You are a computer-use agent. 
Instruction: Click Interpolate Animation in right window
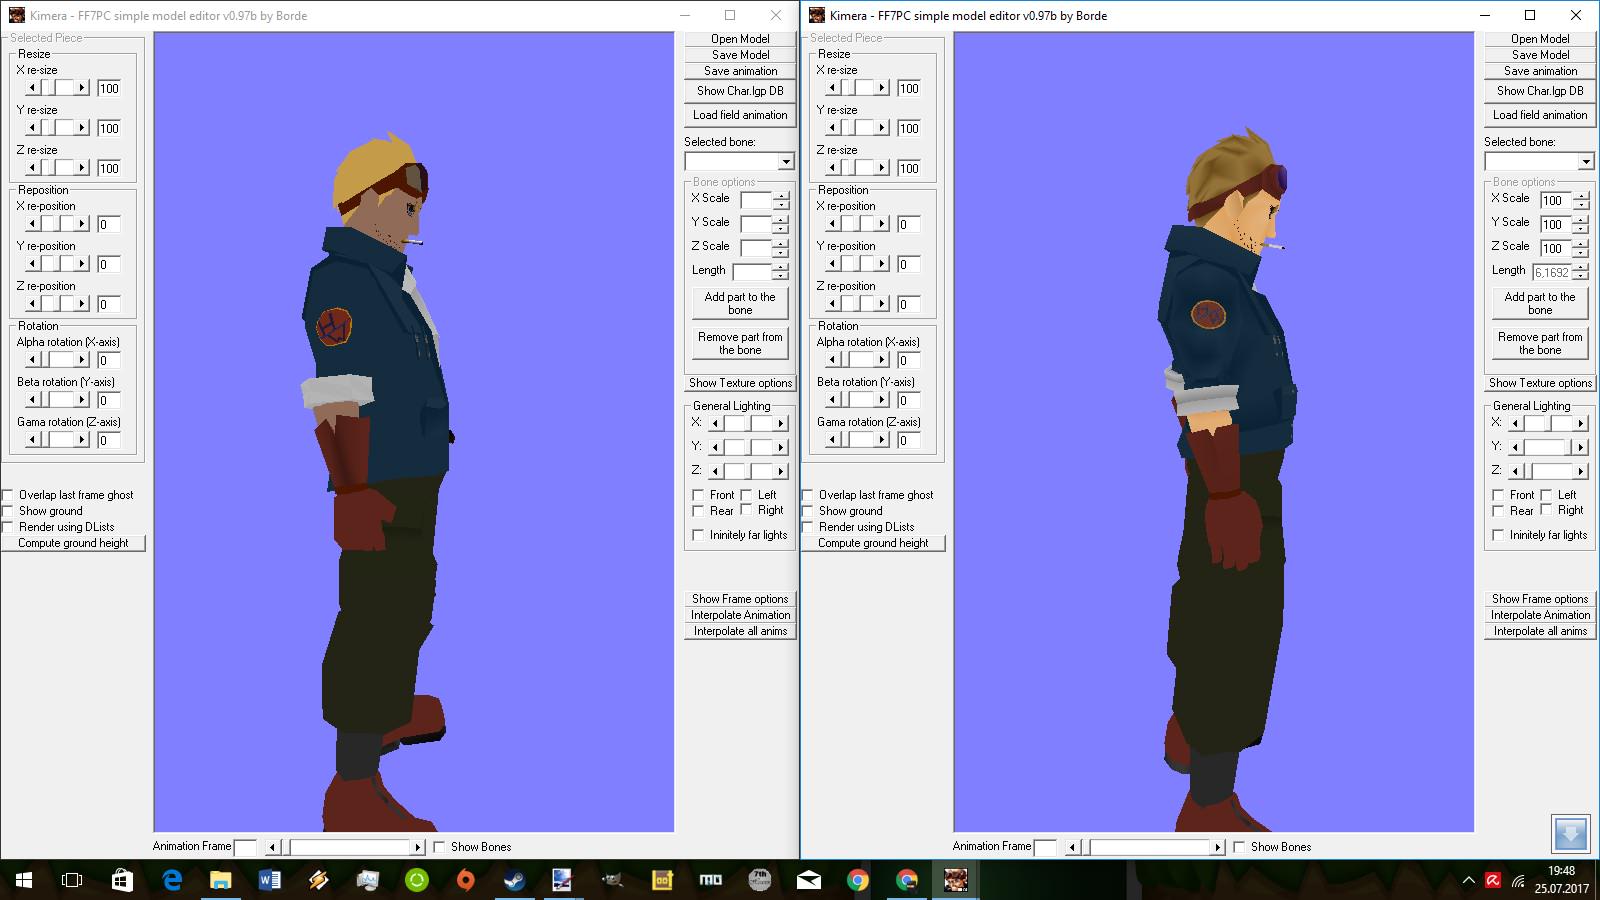[x=1540, y=615]
